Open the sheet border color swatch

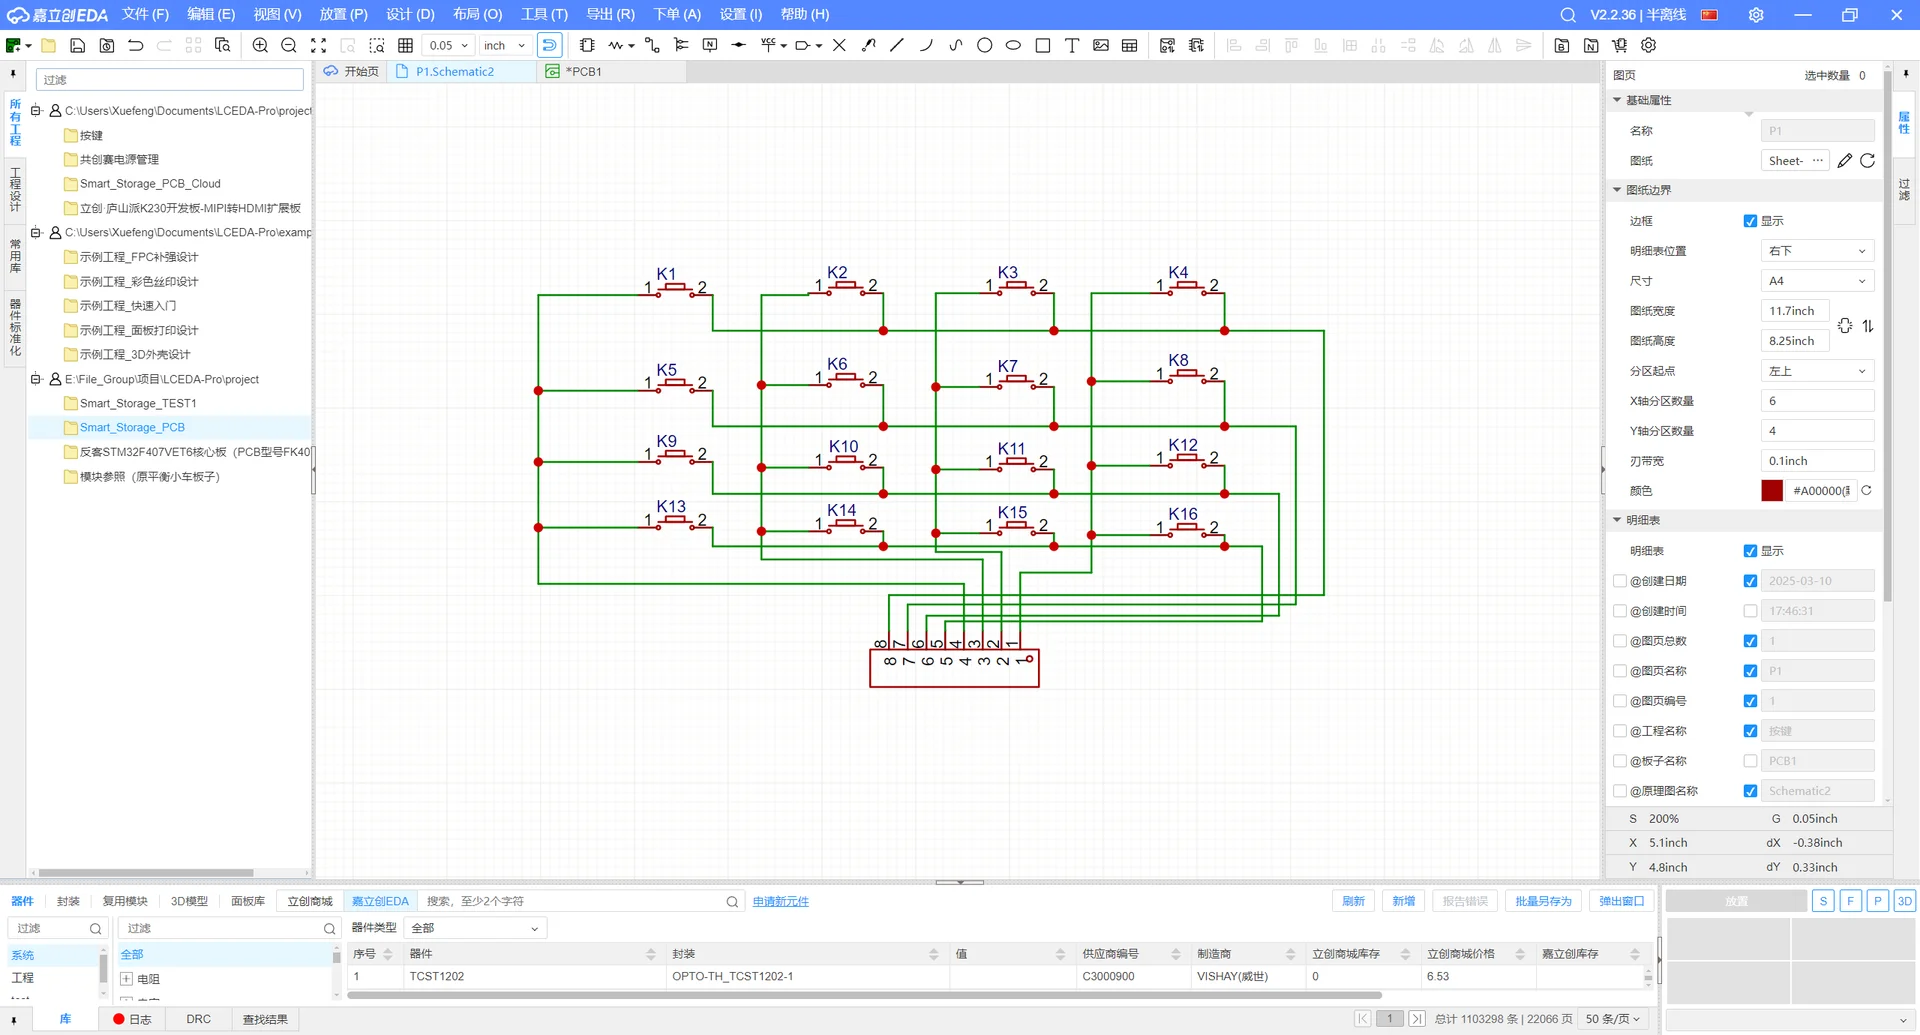[x=1773, y=490]
